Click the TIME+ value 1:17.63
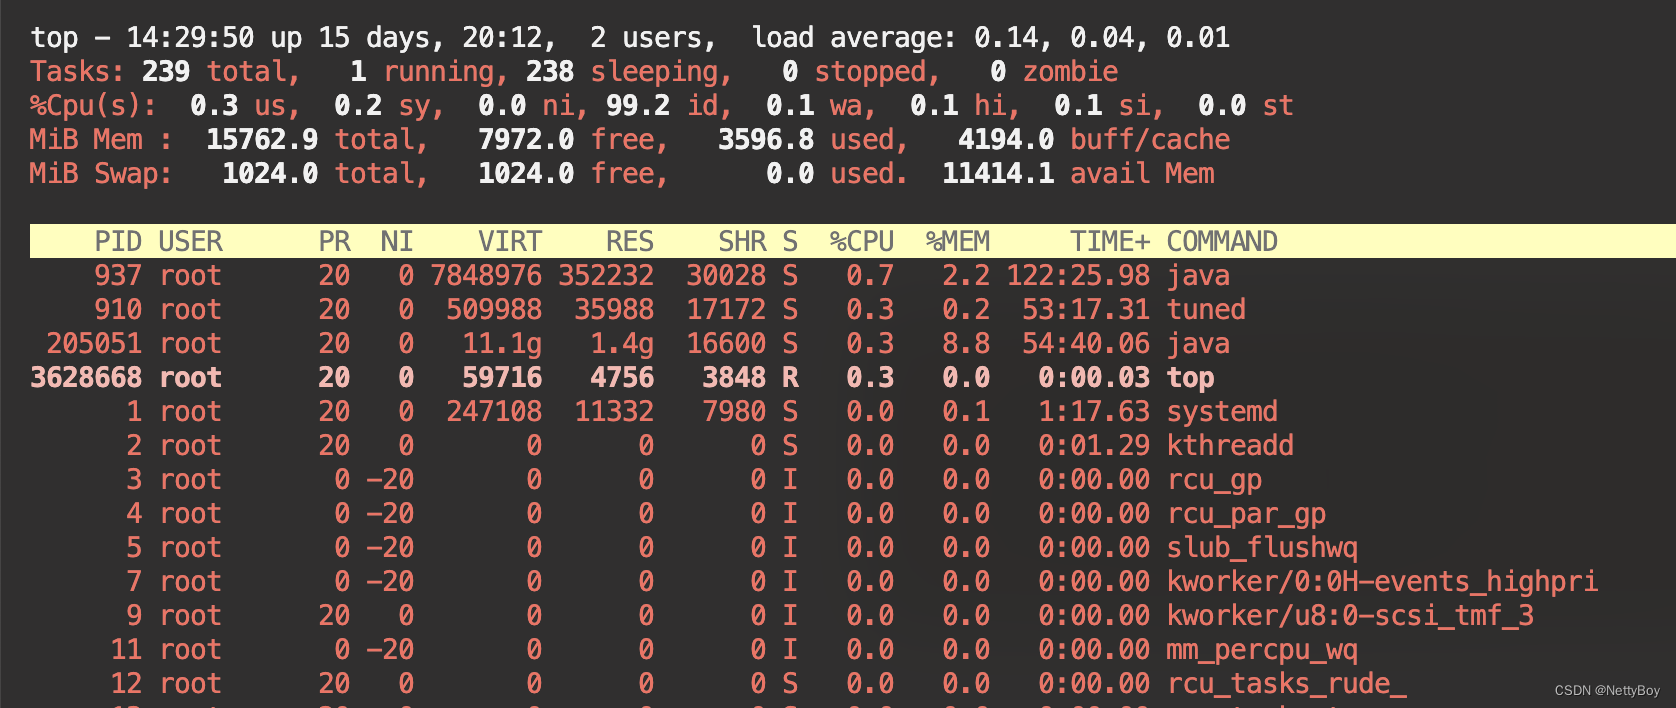The height and width of the screenshot is (708, 1676). pos(1094,412)
